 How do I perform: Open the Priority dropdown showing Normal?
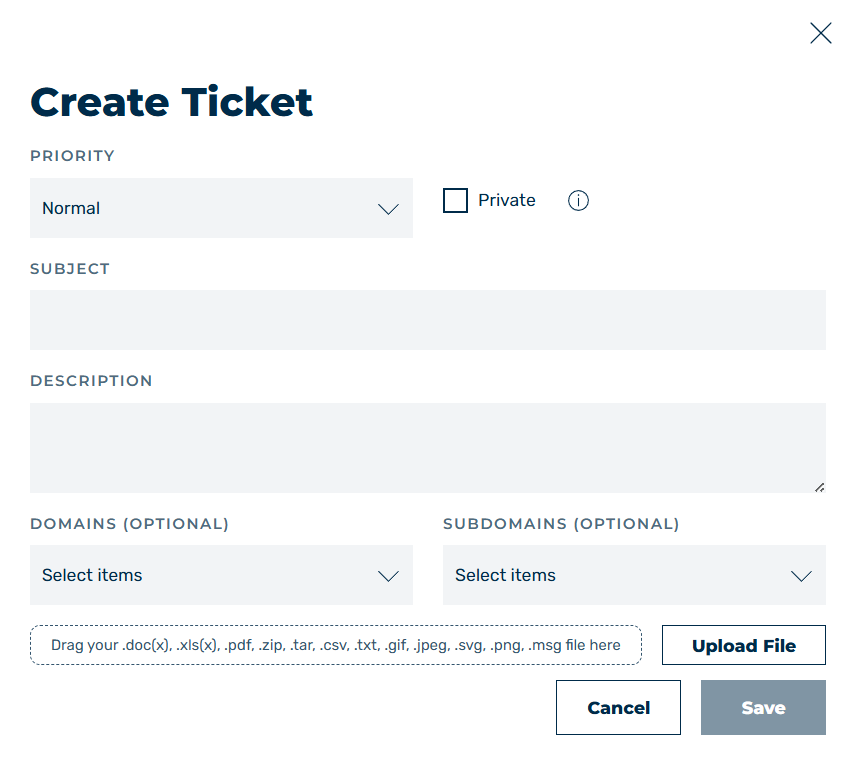pyautogui.click(x=221, y=208)
